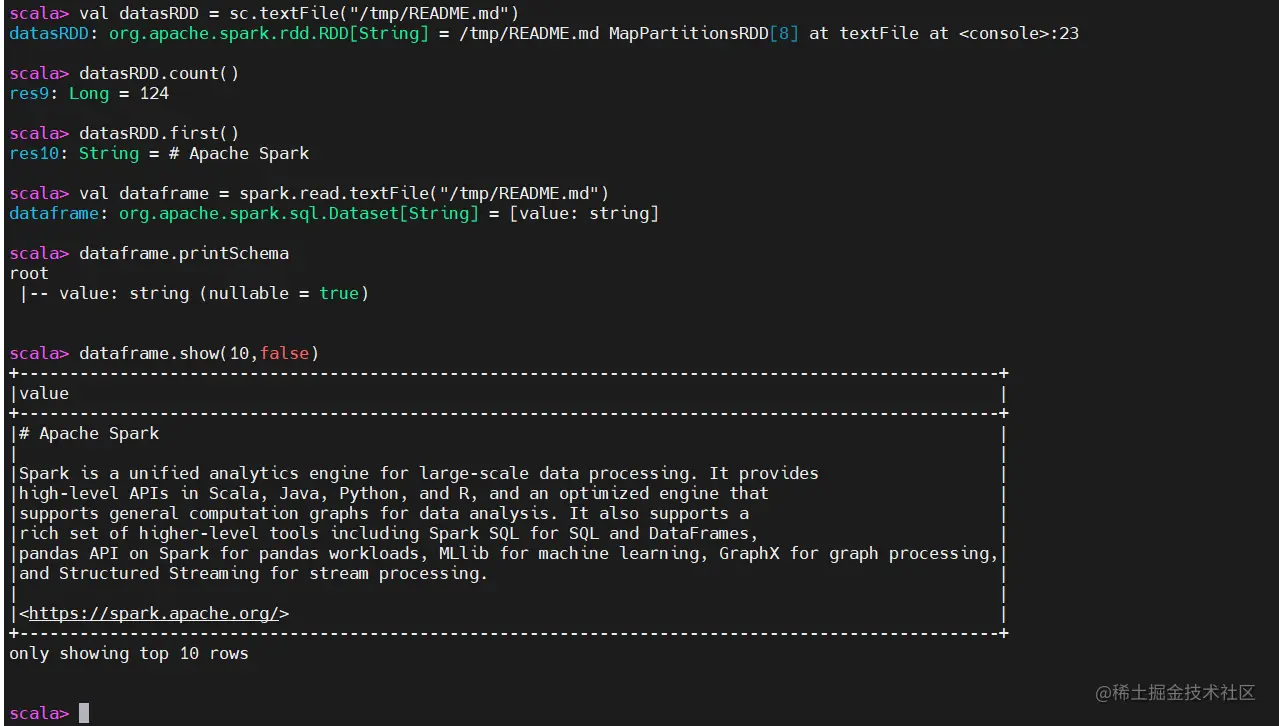Click the "value" column header in table

point(44,393)
